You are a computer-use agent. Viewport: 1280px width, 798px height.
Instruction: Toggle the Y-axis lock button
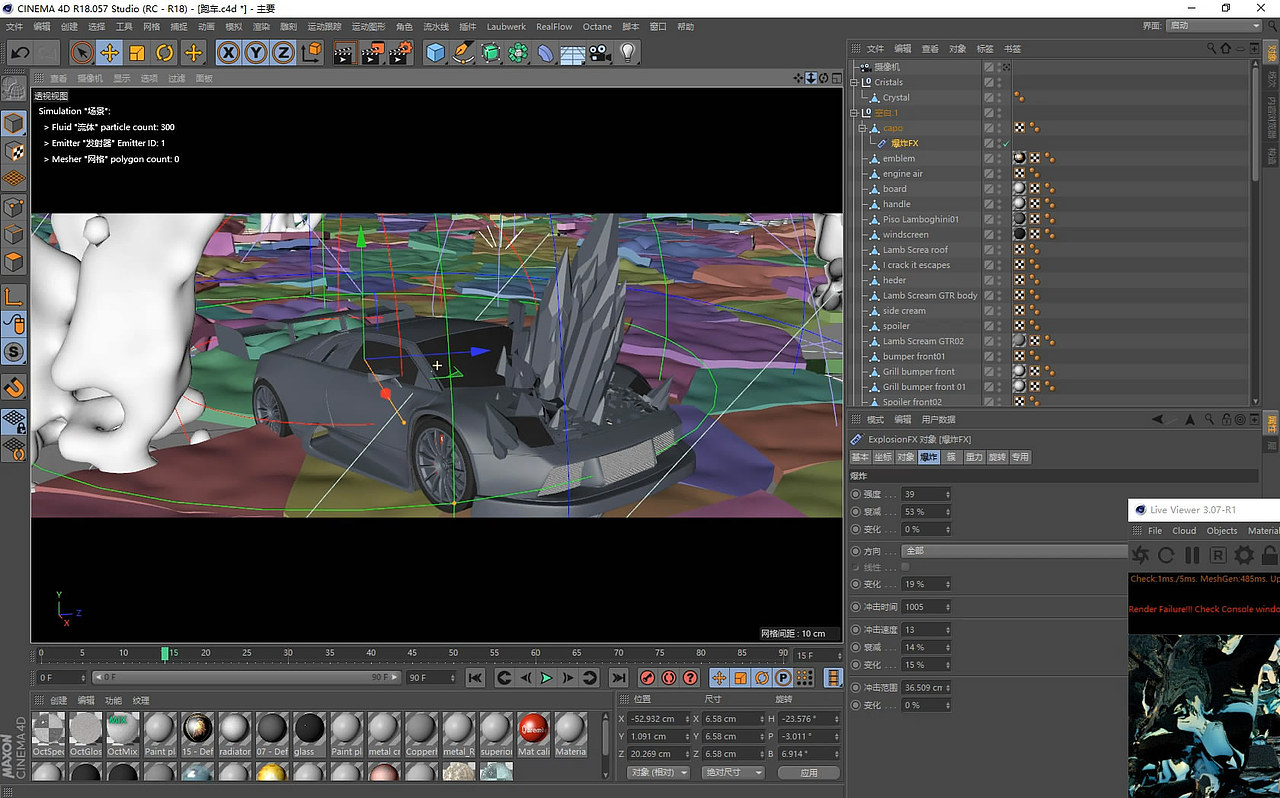256,52
